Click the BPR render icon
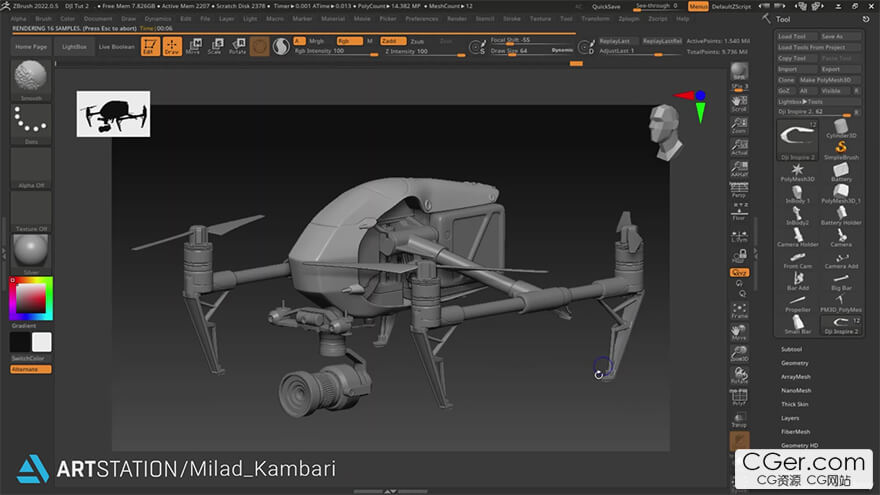This screenshot has height=495, width=880. coord(739,71)
